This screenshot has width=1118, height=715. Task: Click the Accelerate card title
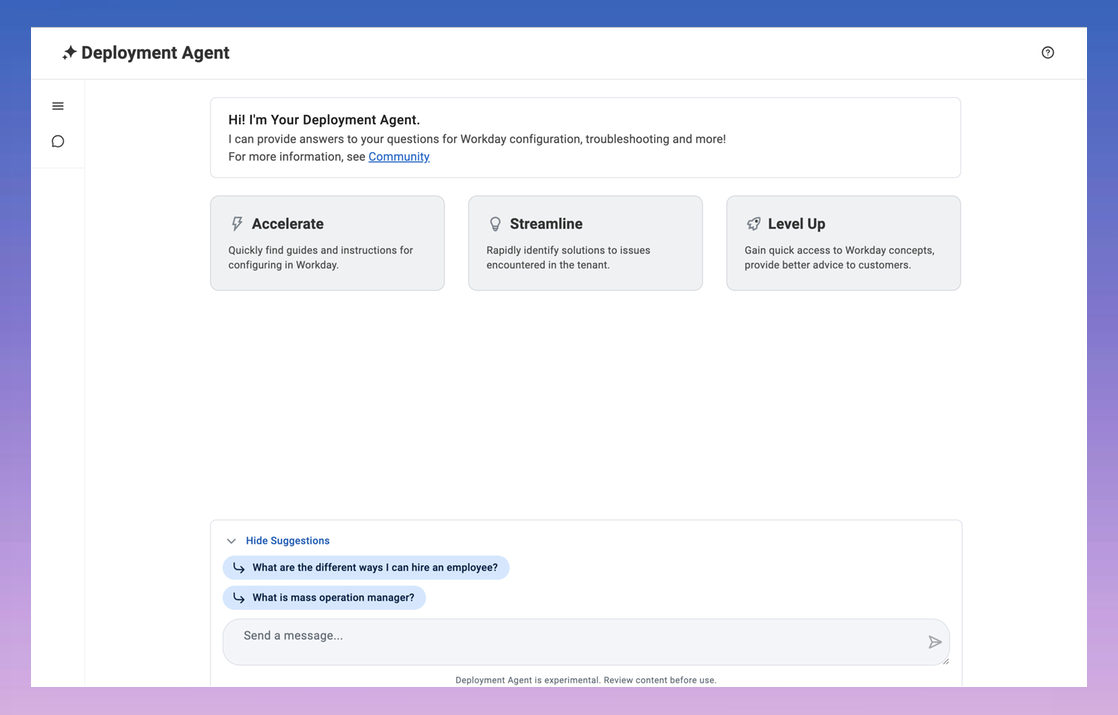(x=287, y=224)
